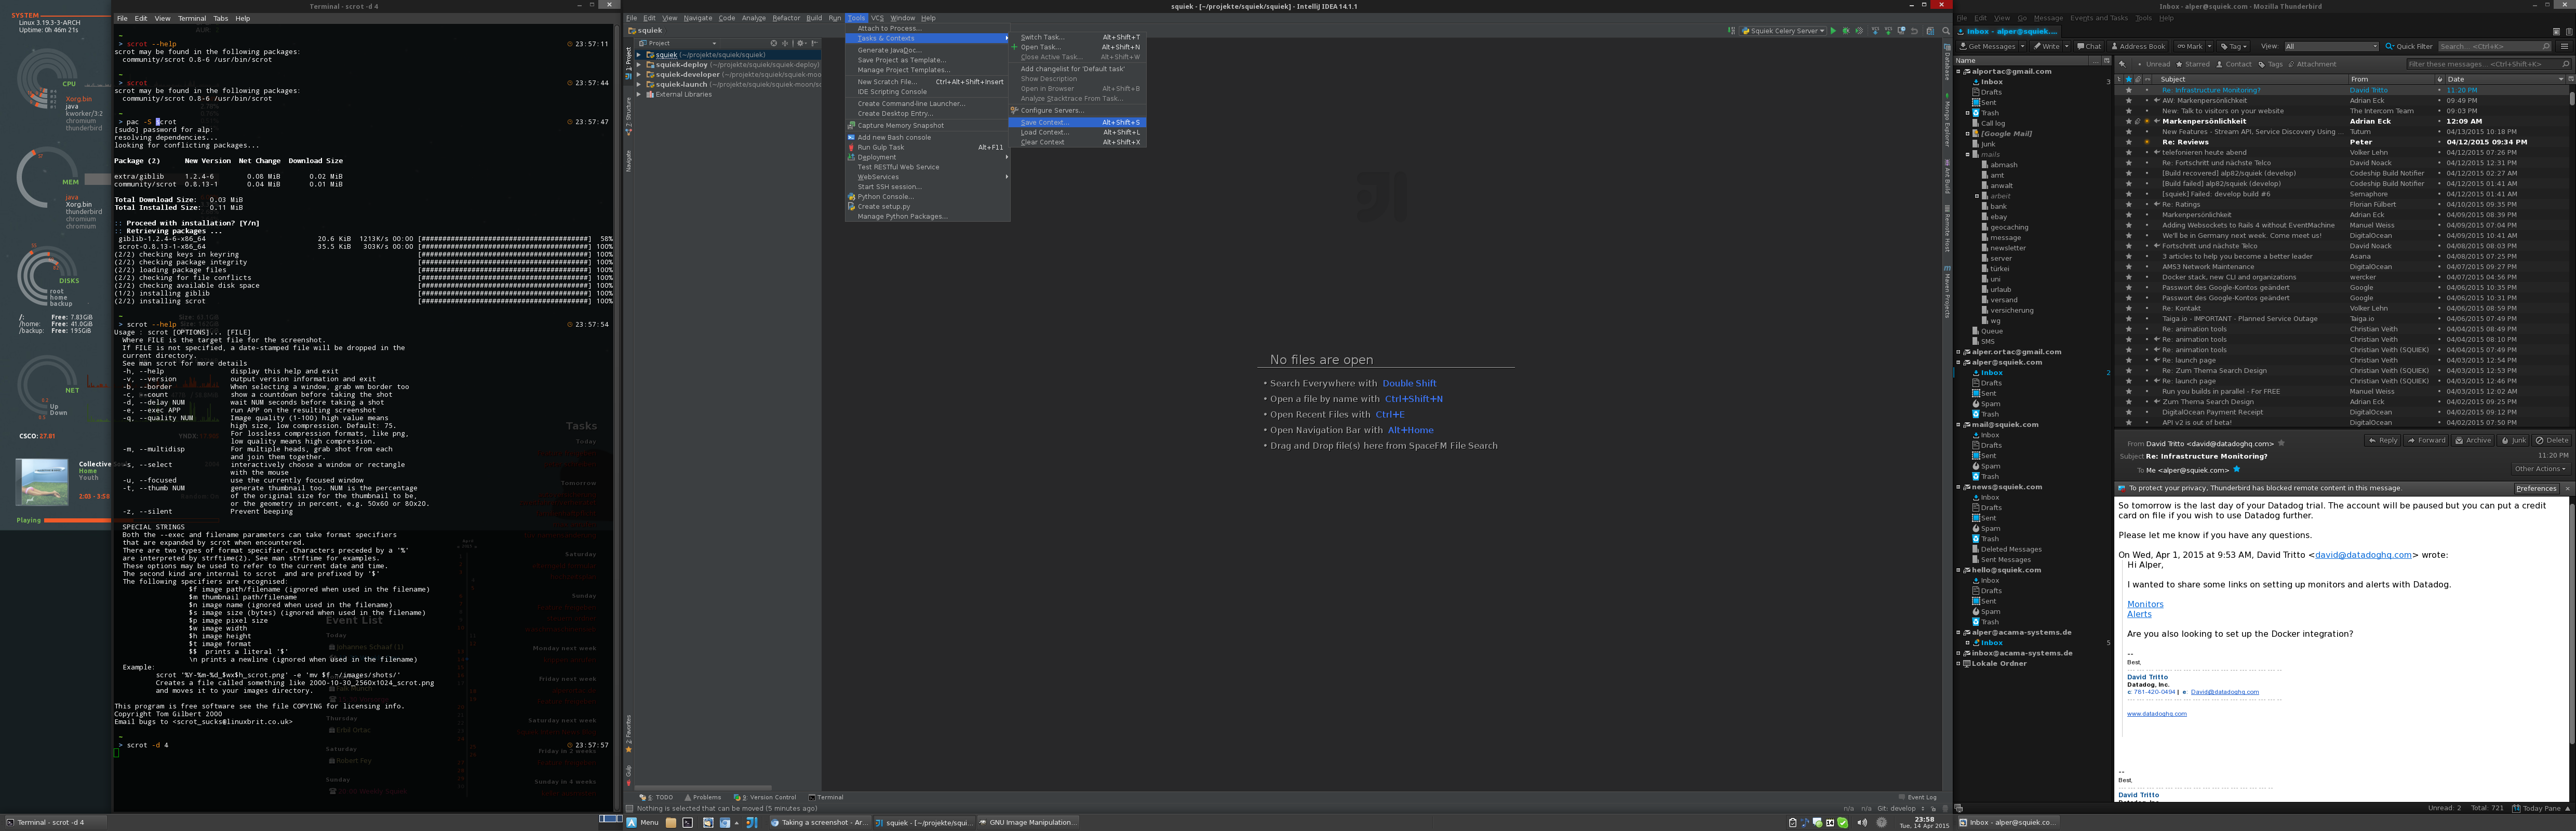The height and width of the screenshot is (831, 2576).
Task: Click IntelliJ Search Everywhere magnifier icon
Action: tap(1946, 31)
